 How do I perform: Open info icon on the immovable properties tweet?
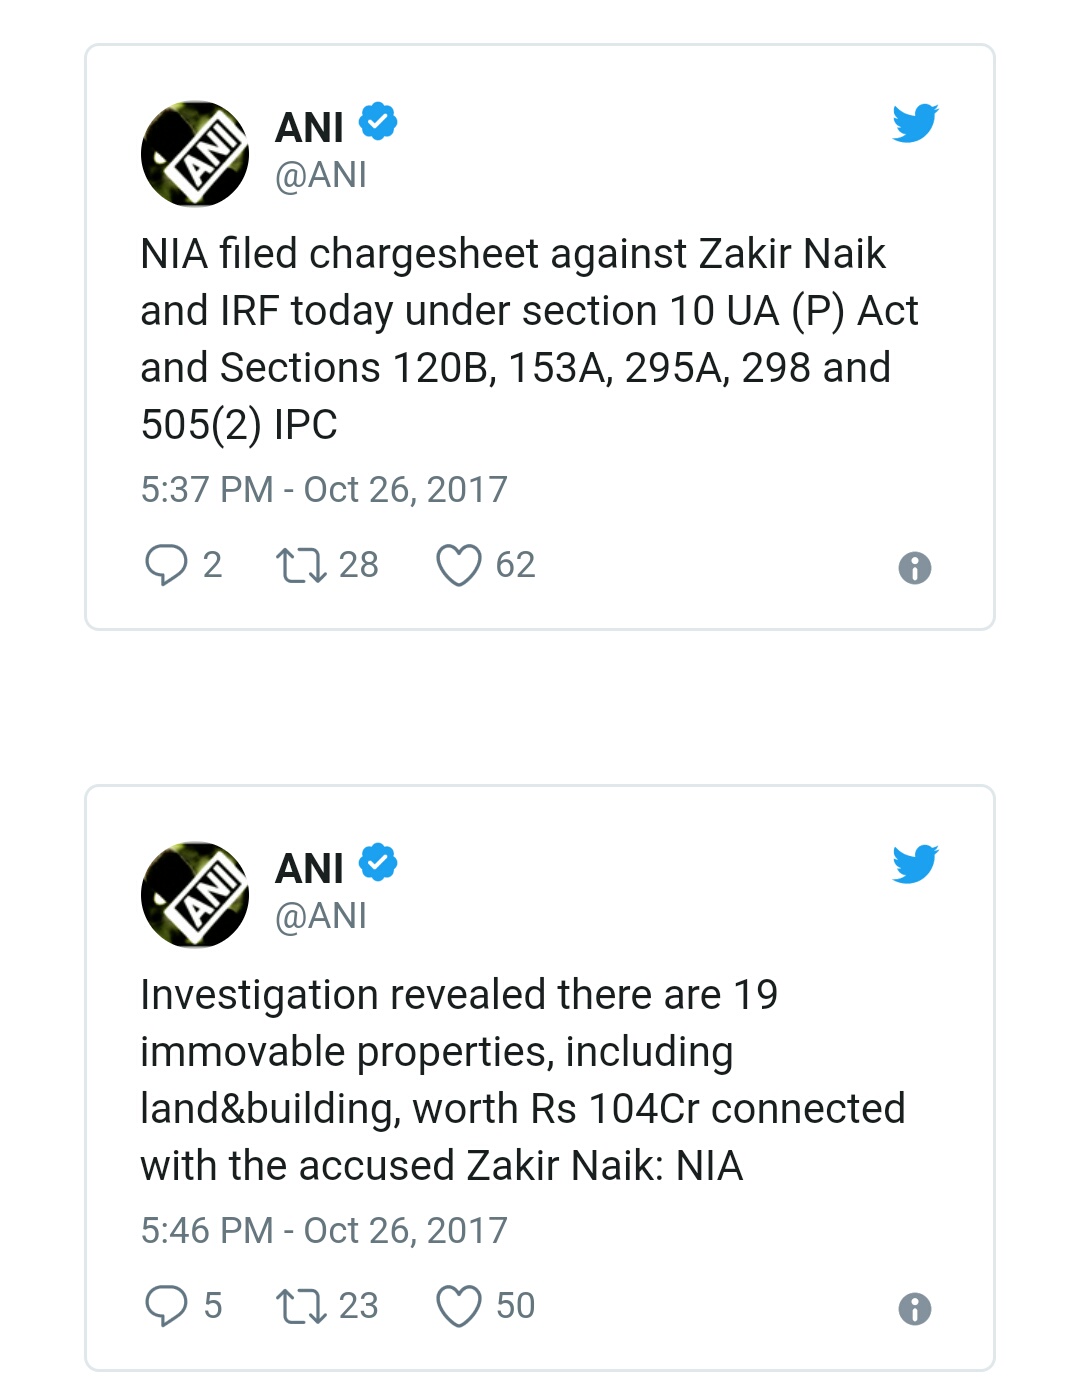(914, 1309)
